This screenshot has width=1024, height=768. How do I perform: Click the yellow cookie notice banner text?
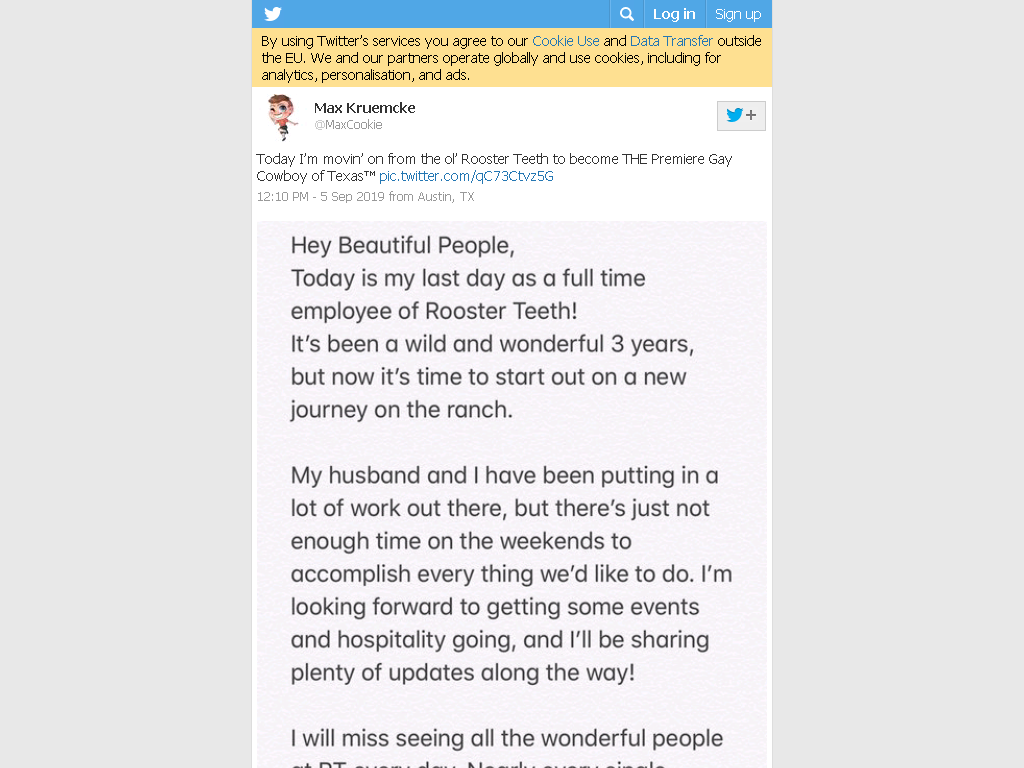pos(511,57)
